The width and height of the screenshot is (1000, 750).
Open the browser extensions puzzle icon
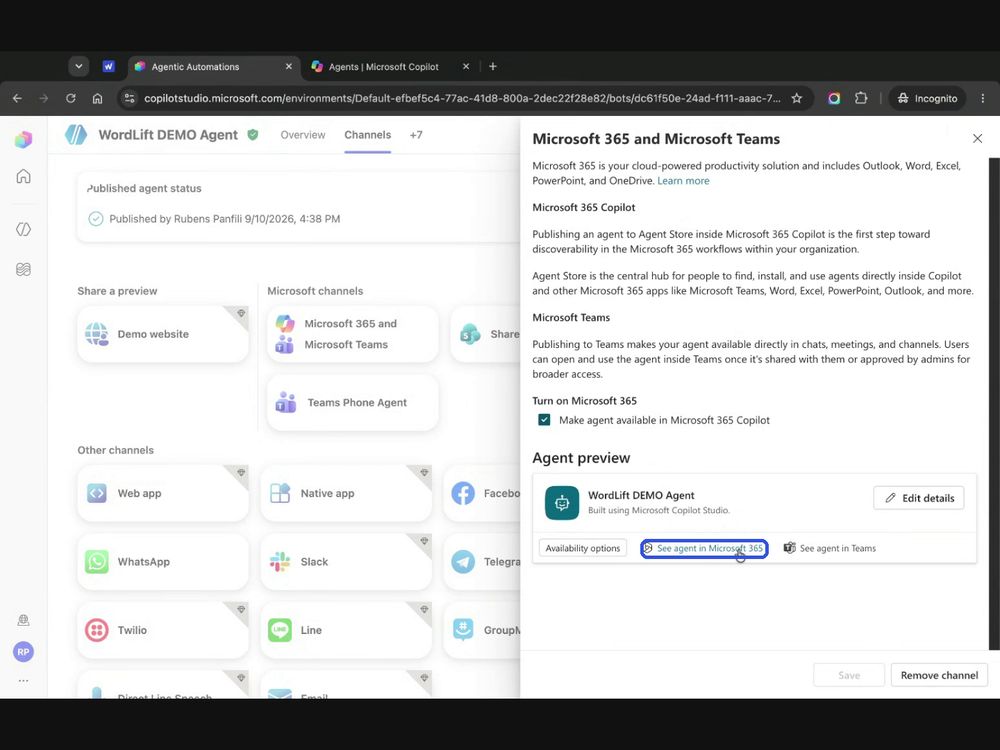[861, 98]
